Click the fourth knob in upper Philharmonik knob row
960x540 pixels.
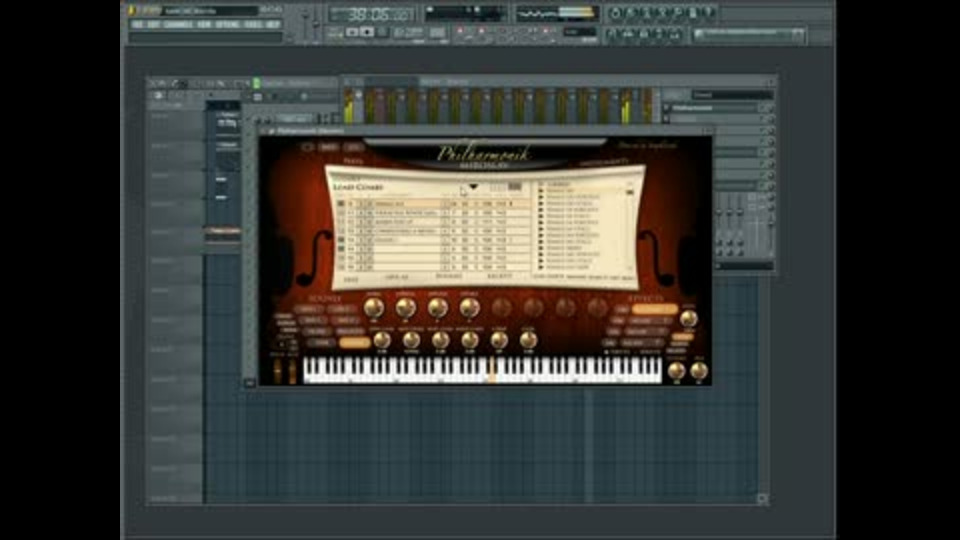pos(470,307)
